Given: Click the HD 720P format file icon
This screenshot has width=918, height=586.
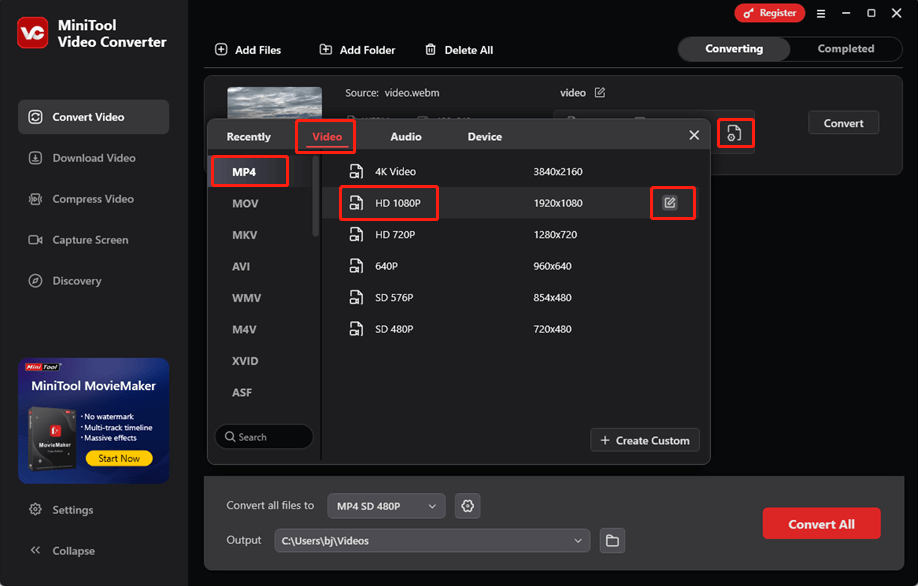Looking at the screenshot, I should coord(356,235).
